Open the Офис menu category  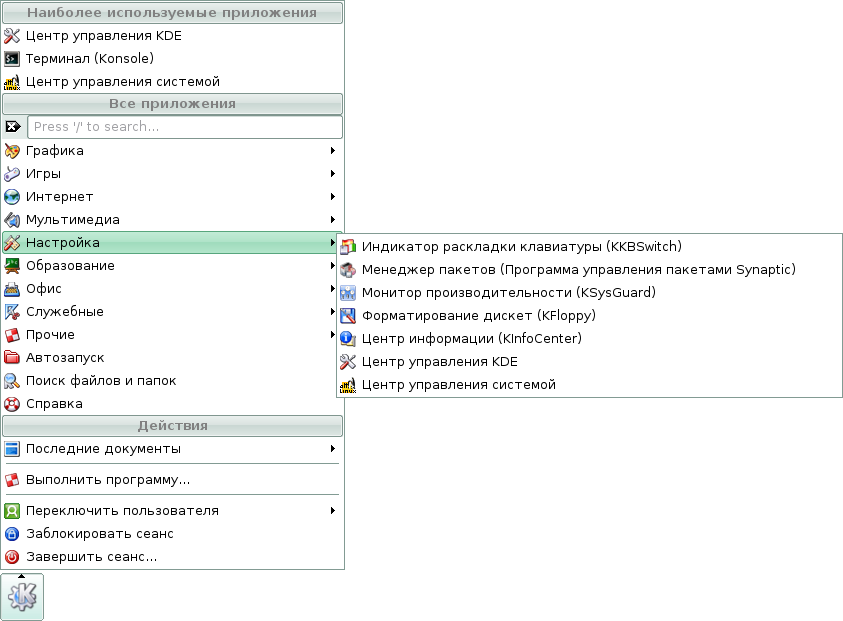point(44,289)
